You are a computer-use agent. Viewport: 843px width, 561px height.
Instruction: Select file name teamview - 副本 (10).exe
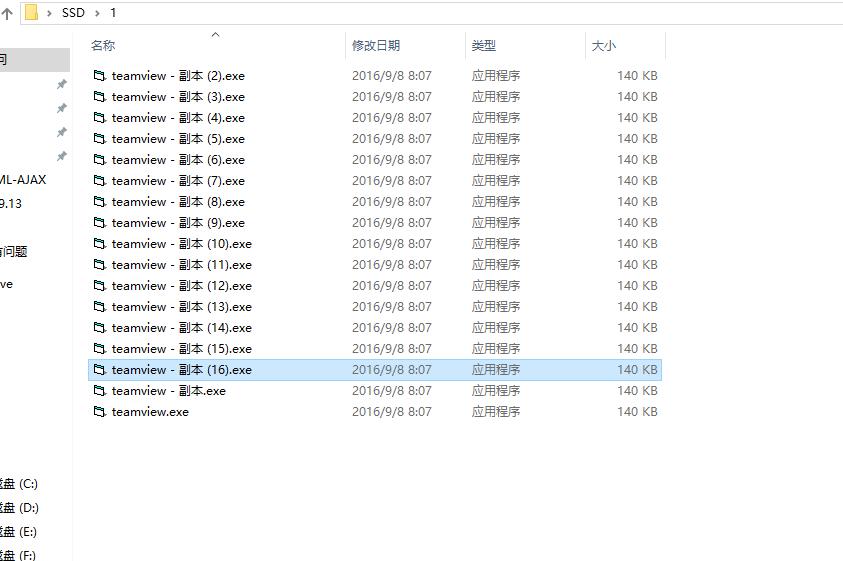click(182, 244)
